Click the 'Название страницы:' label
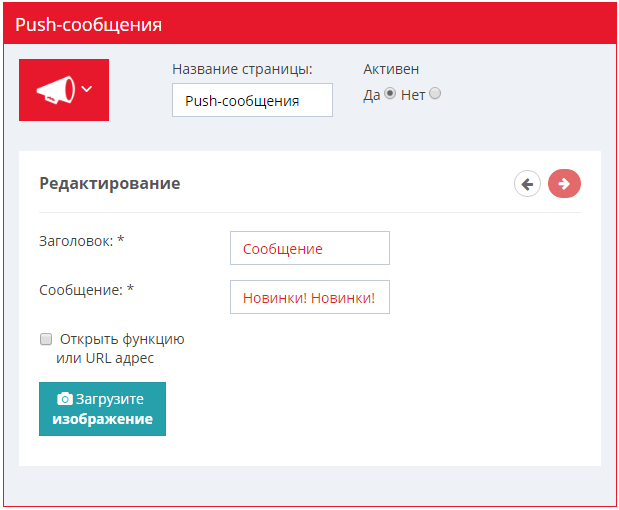The width and height of the screenshot is (619, 510). [242, 69]
